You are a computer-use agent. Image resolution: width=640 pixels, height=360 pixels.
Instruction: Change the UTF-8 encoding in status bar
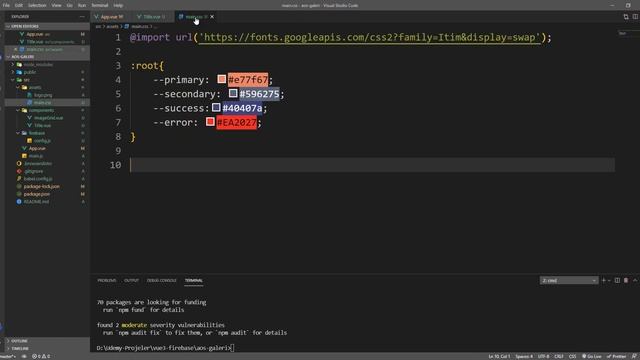click(543, 357)
